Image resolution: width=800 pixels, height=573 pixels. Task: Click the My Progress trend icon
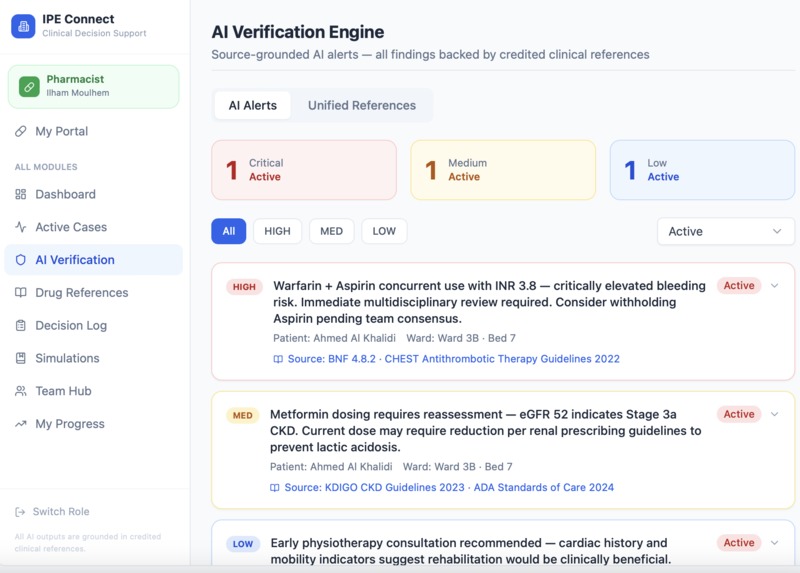pos(20,423)
